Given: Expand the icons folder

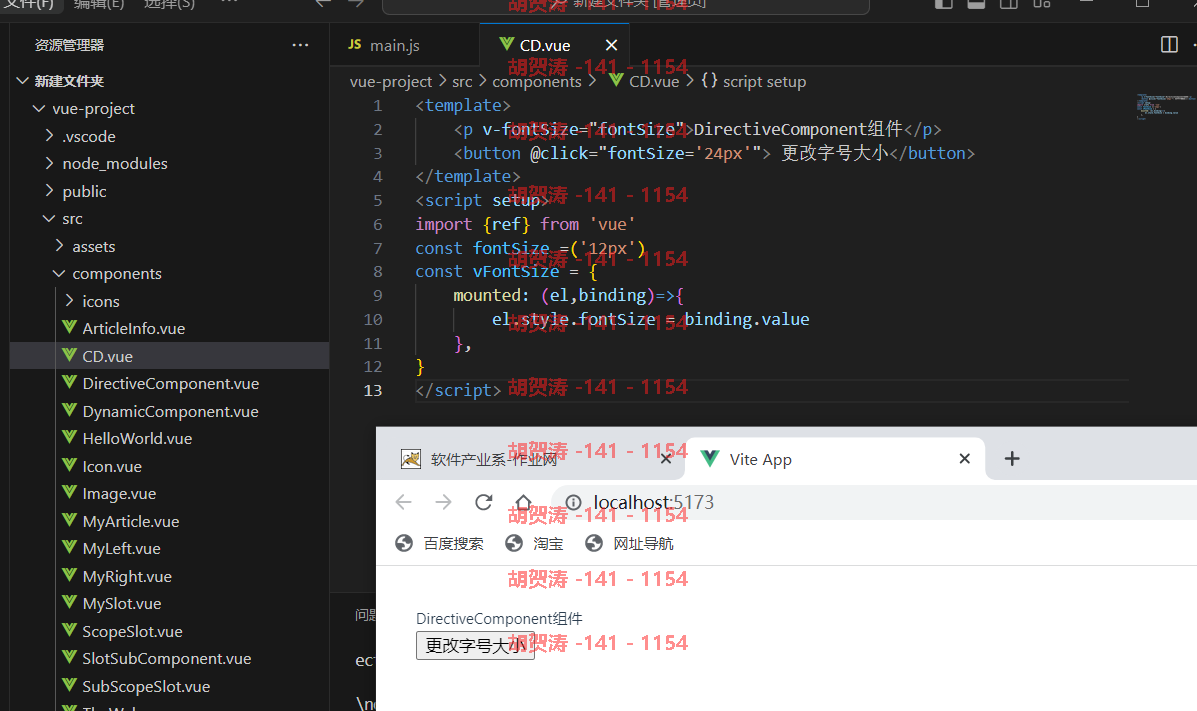Looking at the screenshot, I should [169, 301].
